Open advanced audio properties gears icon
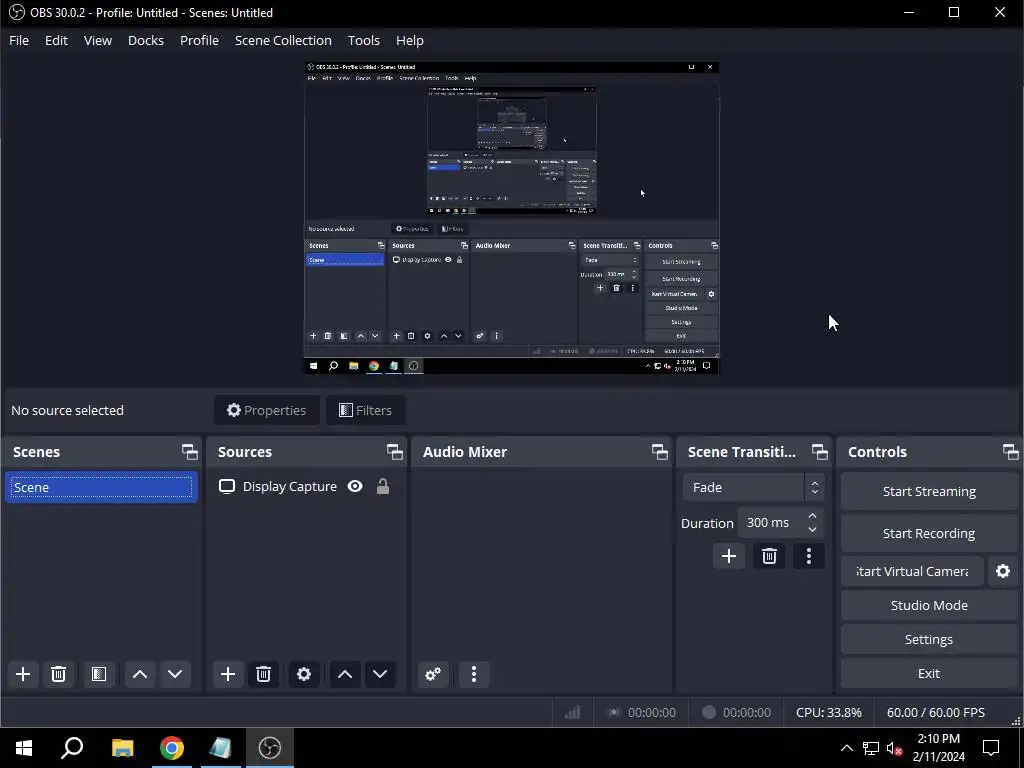 [433, 674]
